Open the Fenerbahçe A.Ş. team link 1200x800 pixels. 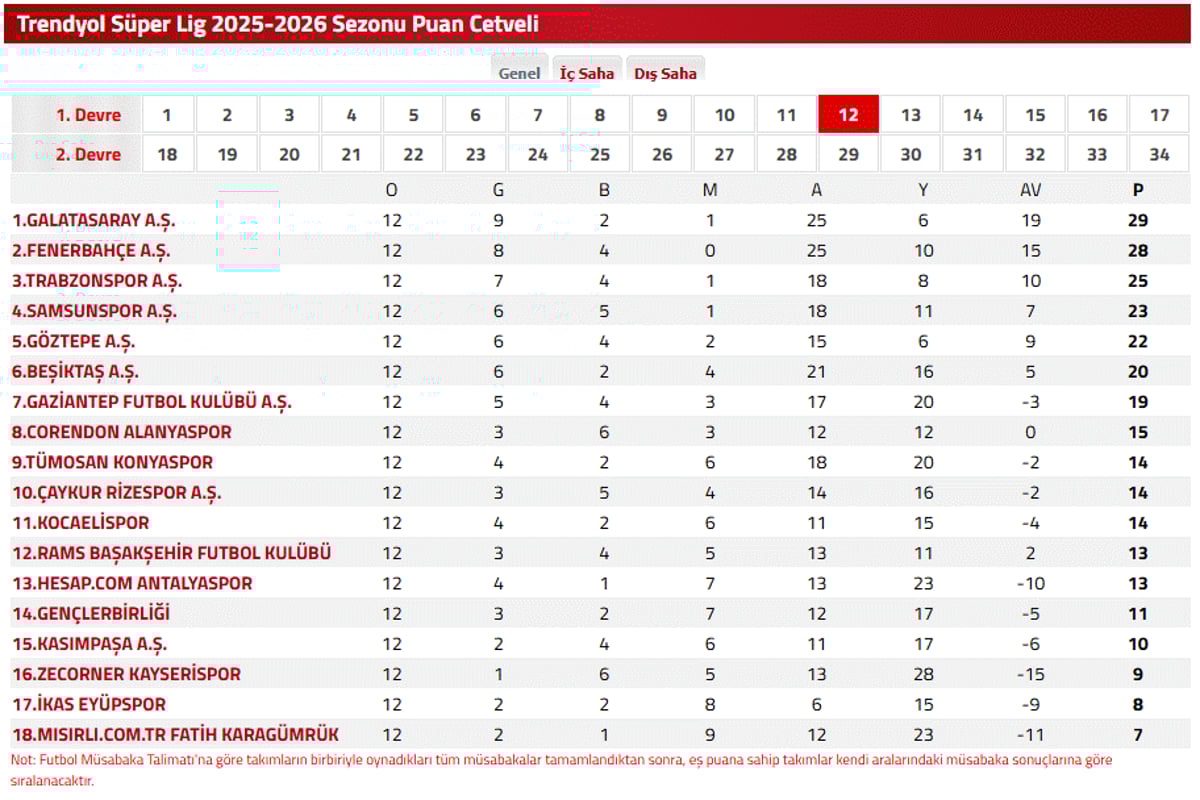pyautogui.click(x=91, y=251)
